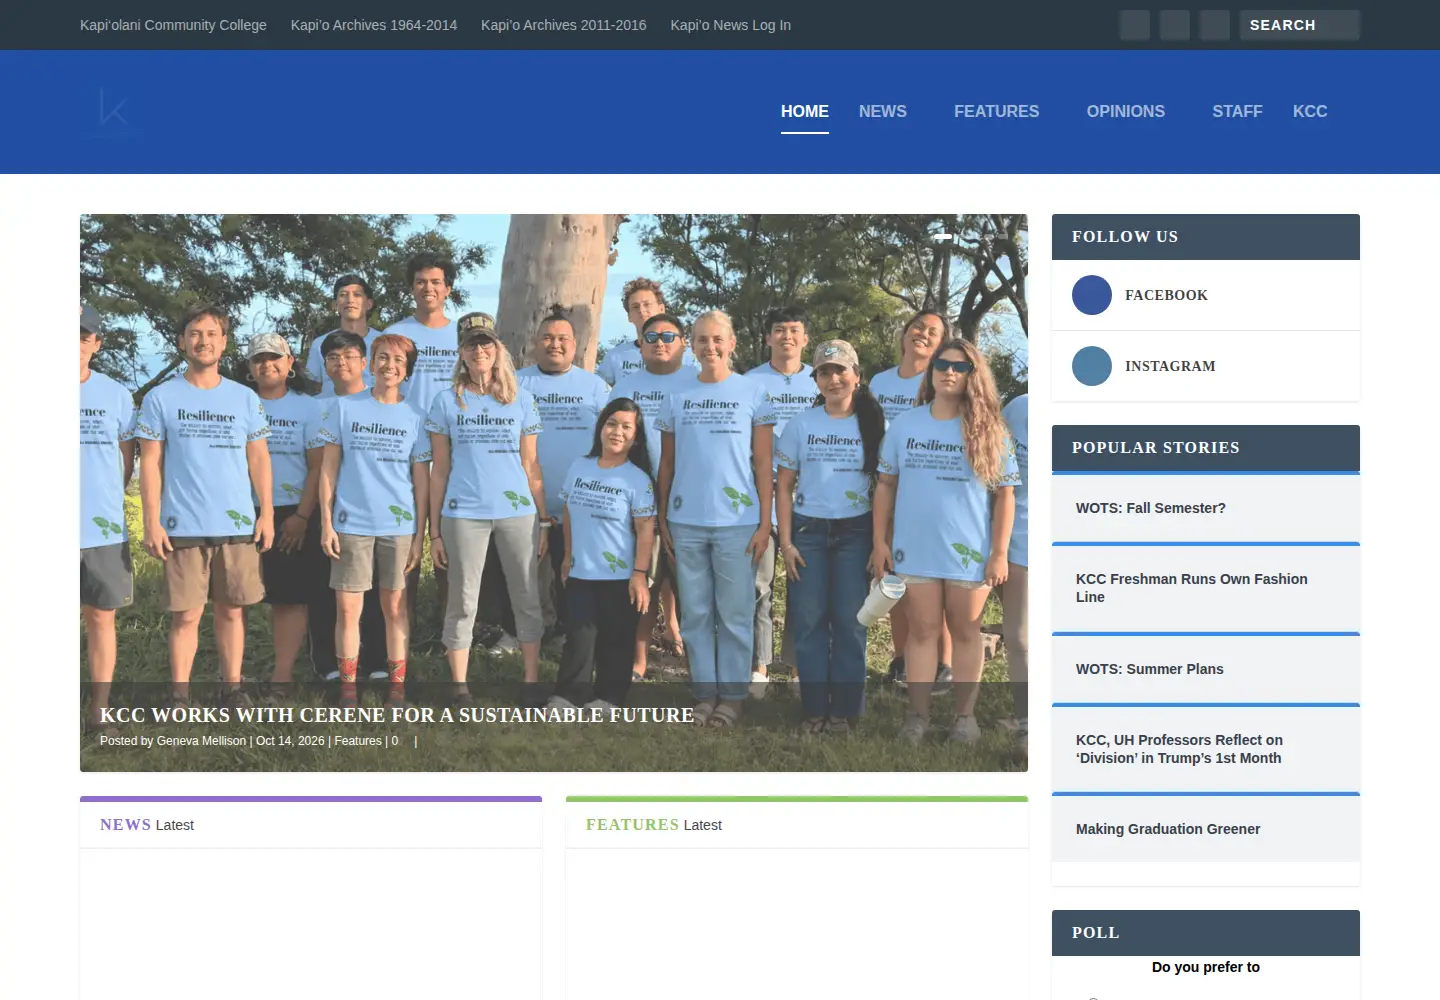This screenshot has height=1000, width=1440.
Task: Click the Oct 14, 2026 post date
Action: point(290,741)
